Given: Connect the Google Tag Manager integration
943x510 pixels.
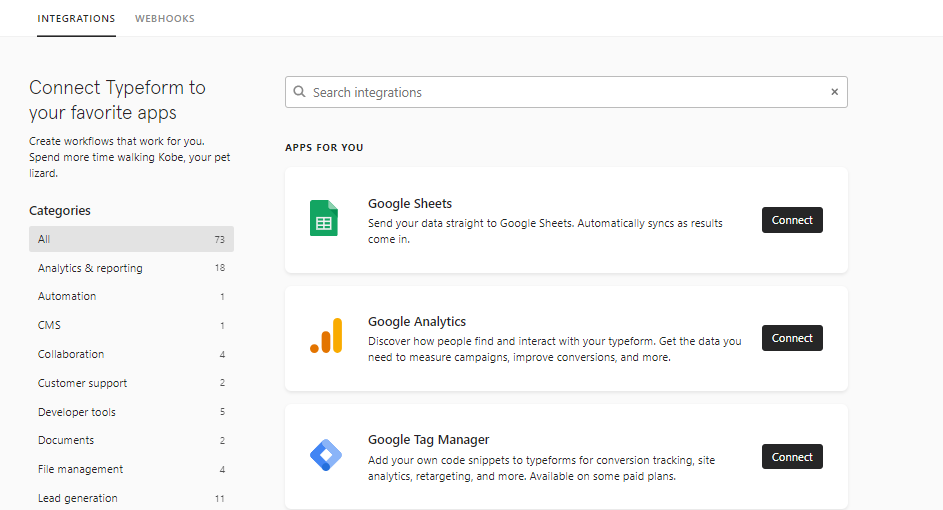Looking at the screenshot, I should (792, 457).
